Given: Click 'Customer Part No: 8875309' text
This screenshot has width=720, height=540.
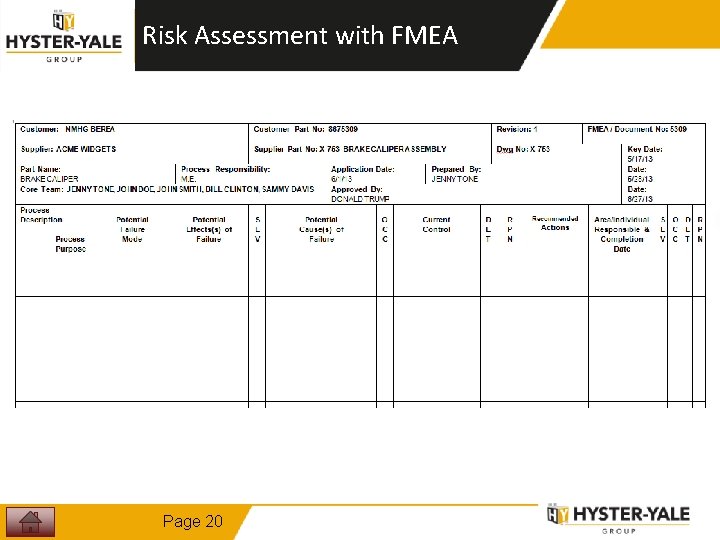Looking at the screenshot, I should click(x=306, y=129).
